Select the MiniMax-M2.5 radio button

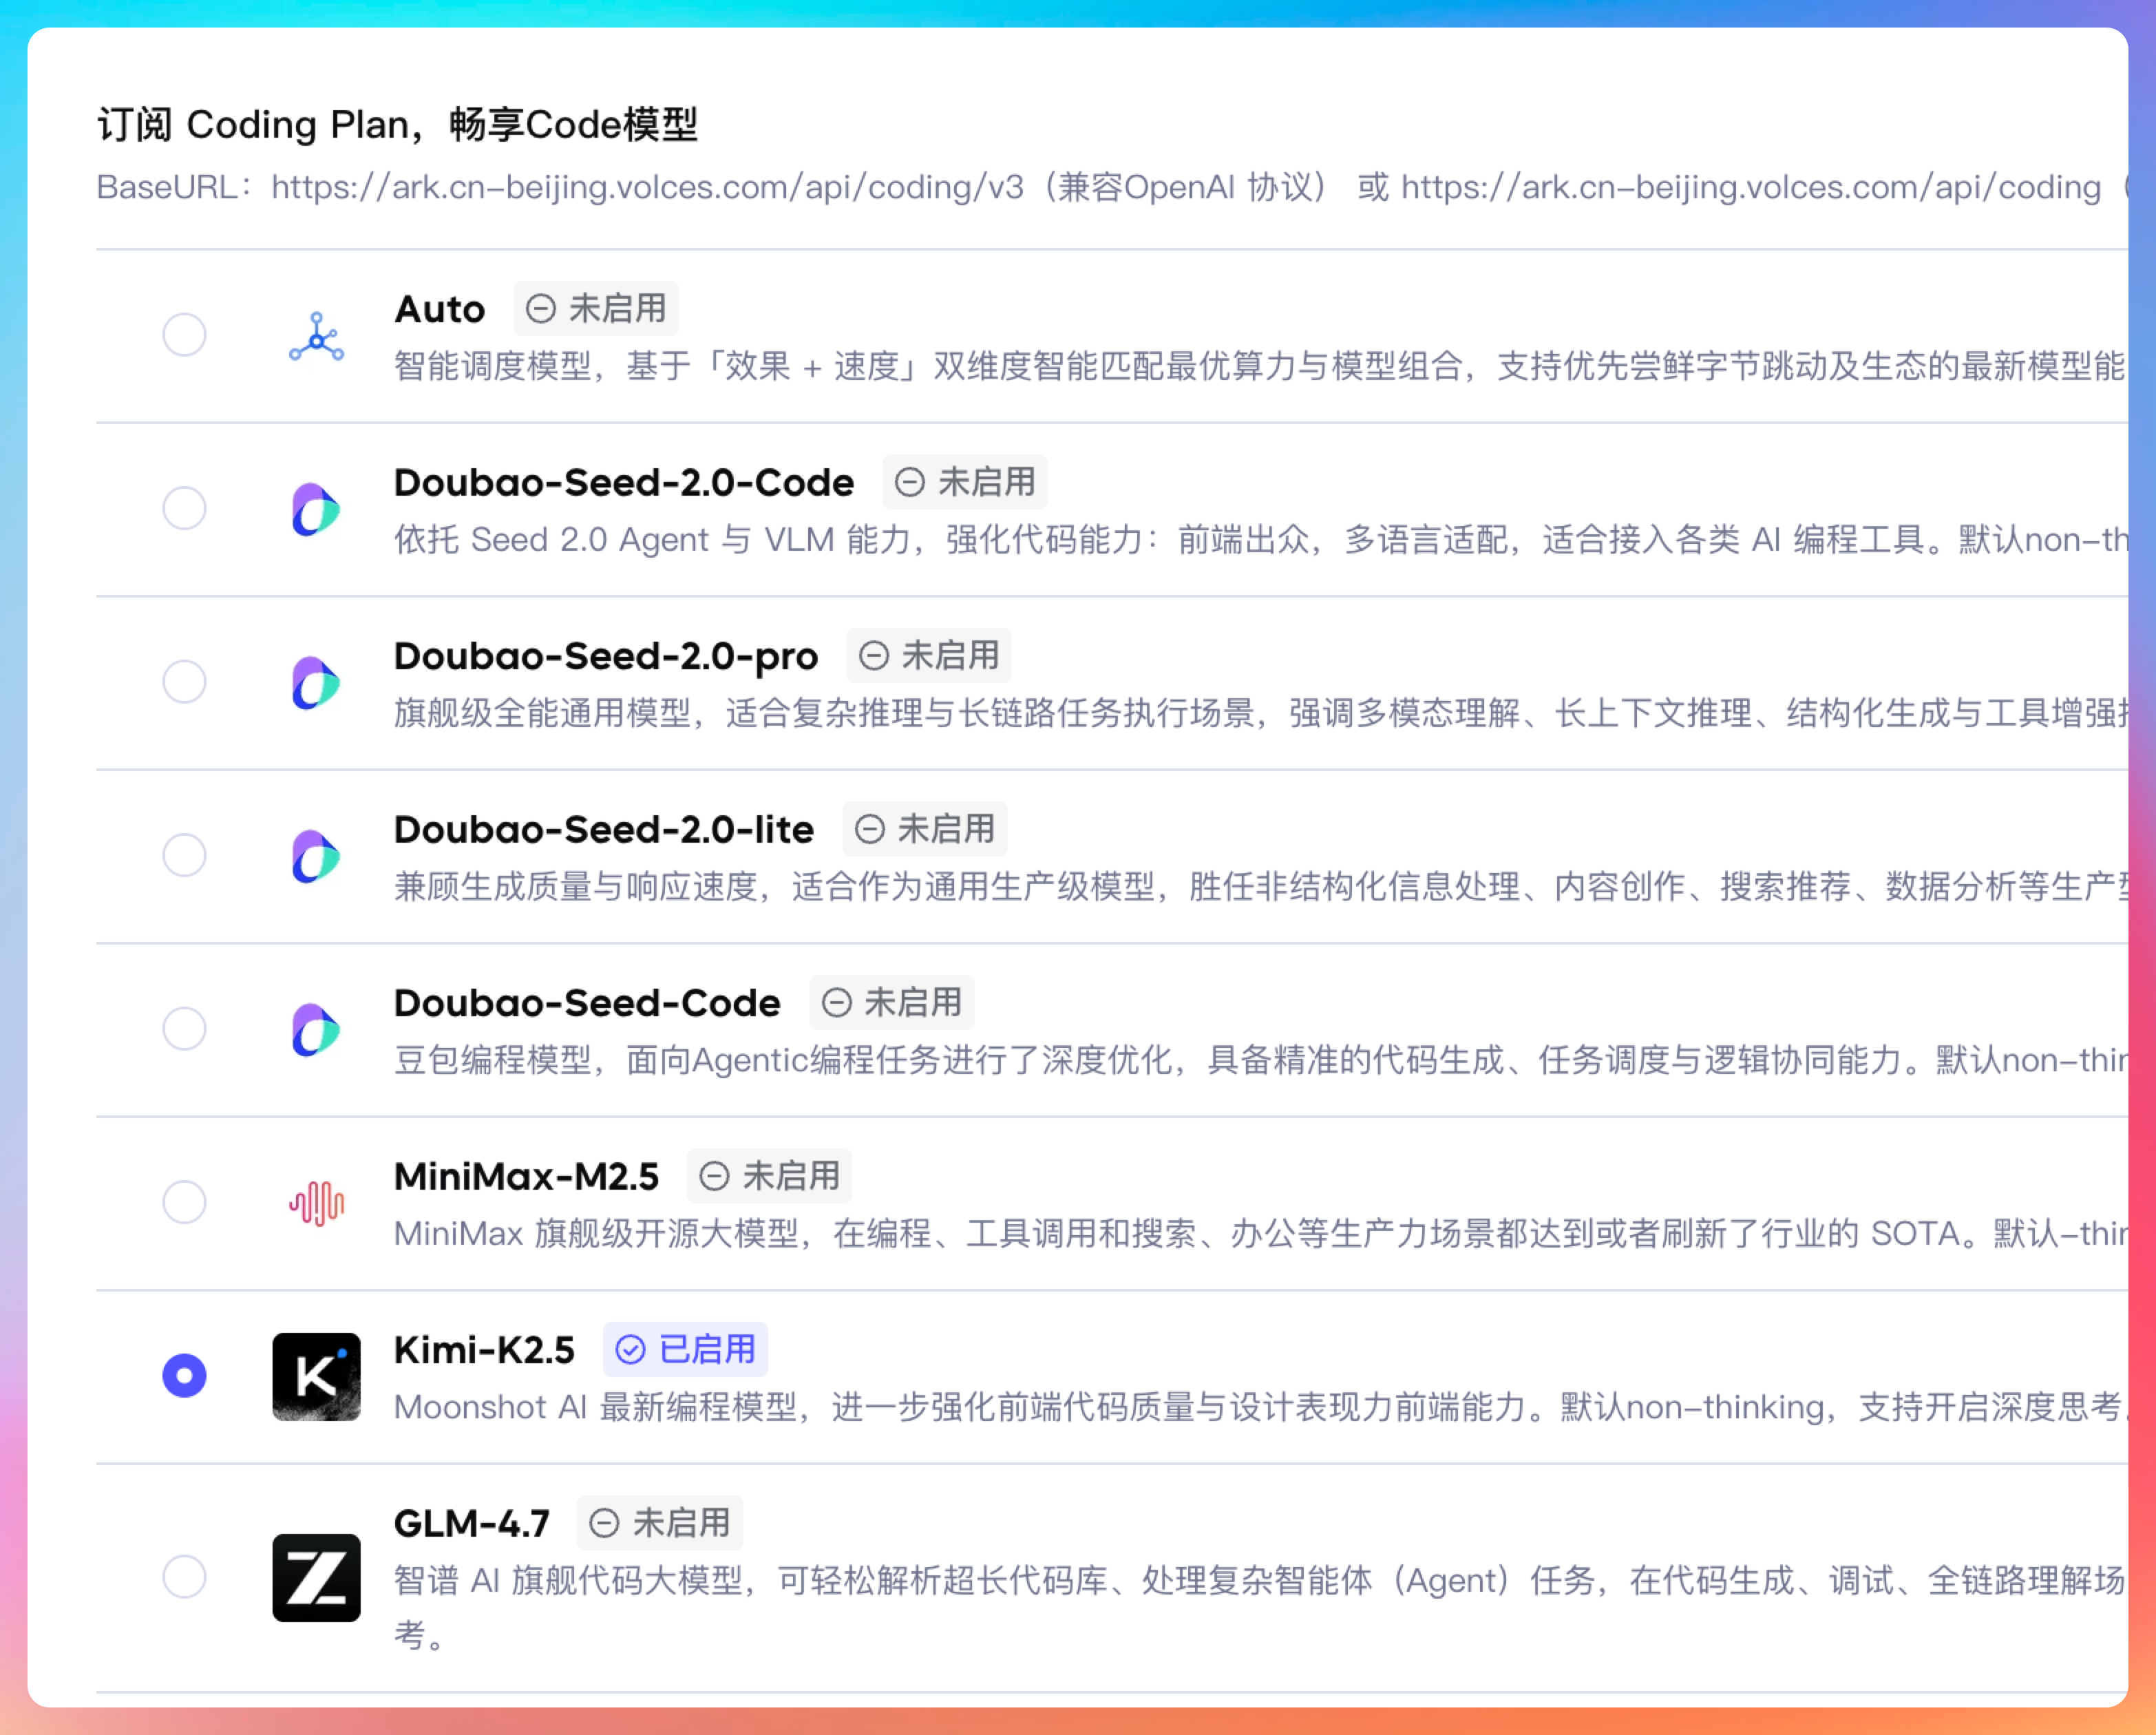point(185,1202)
